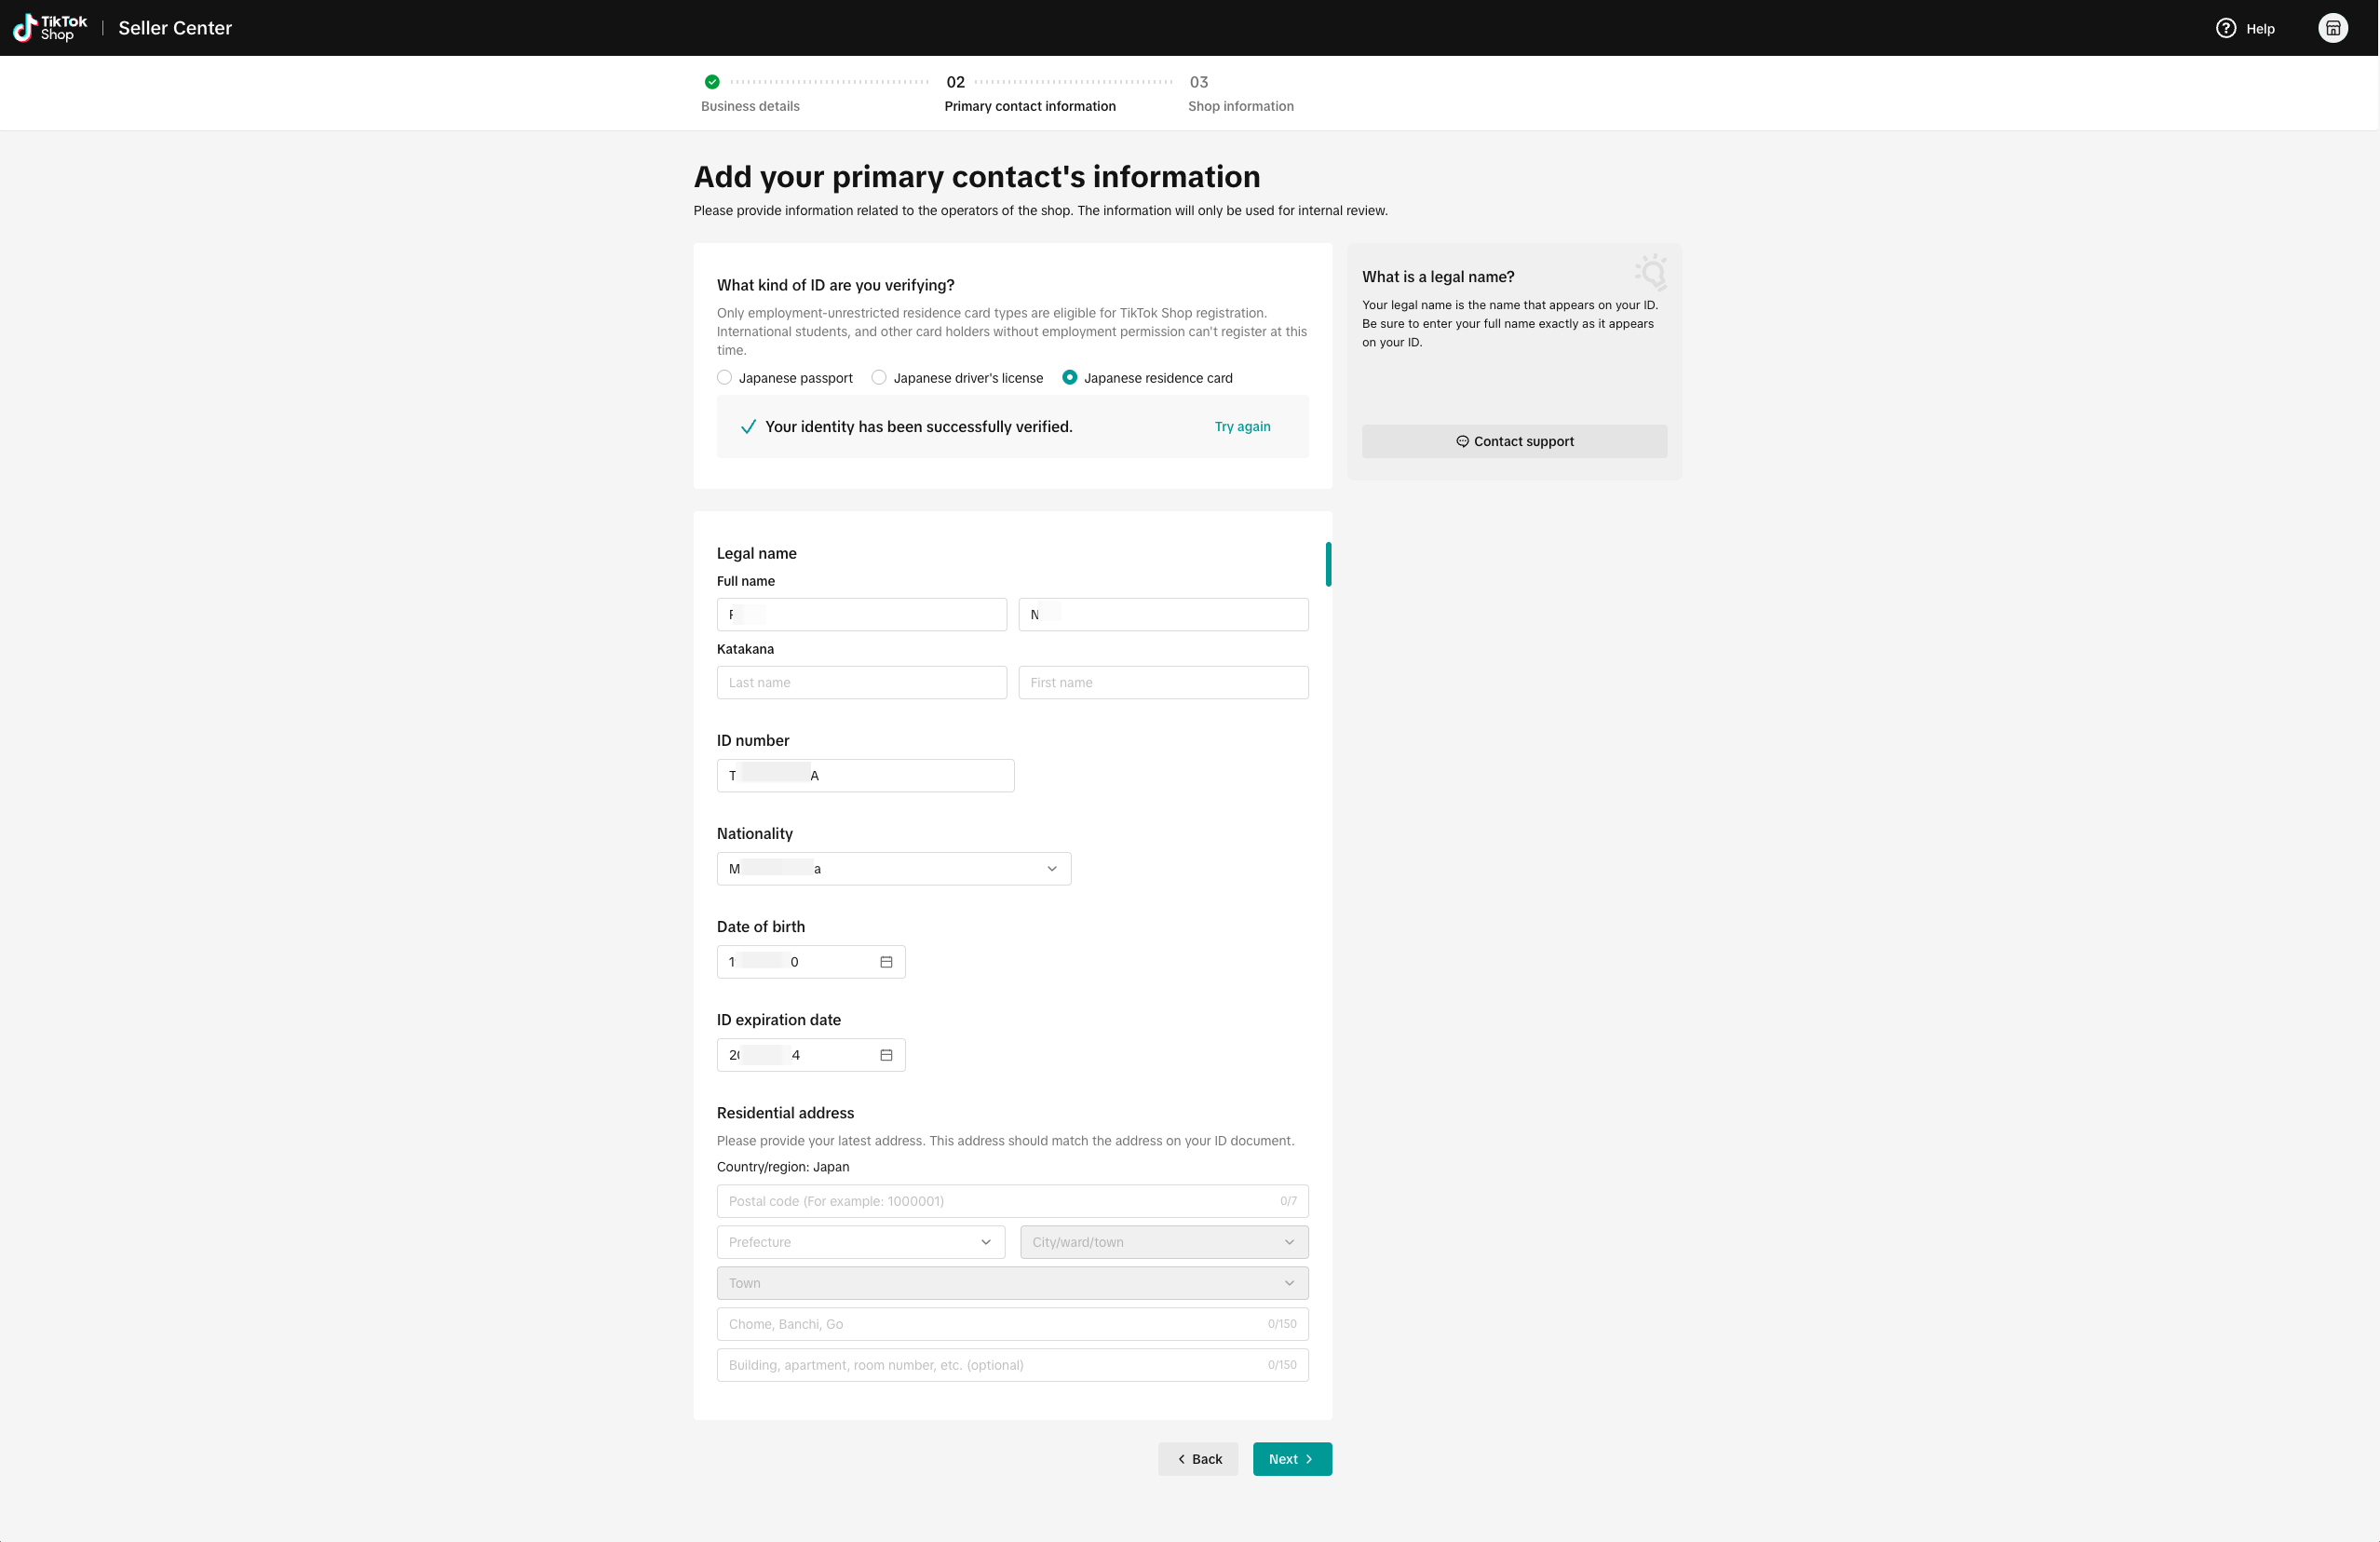Open Help via question mark icon
This screenshot has width=2380, height=1542.
(2225, 28)
